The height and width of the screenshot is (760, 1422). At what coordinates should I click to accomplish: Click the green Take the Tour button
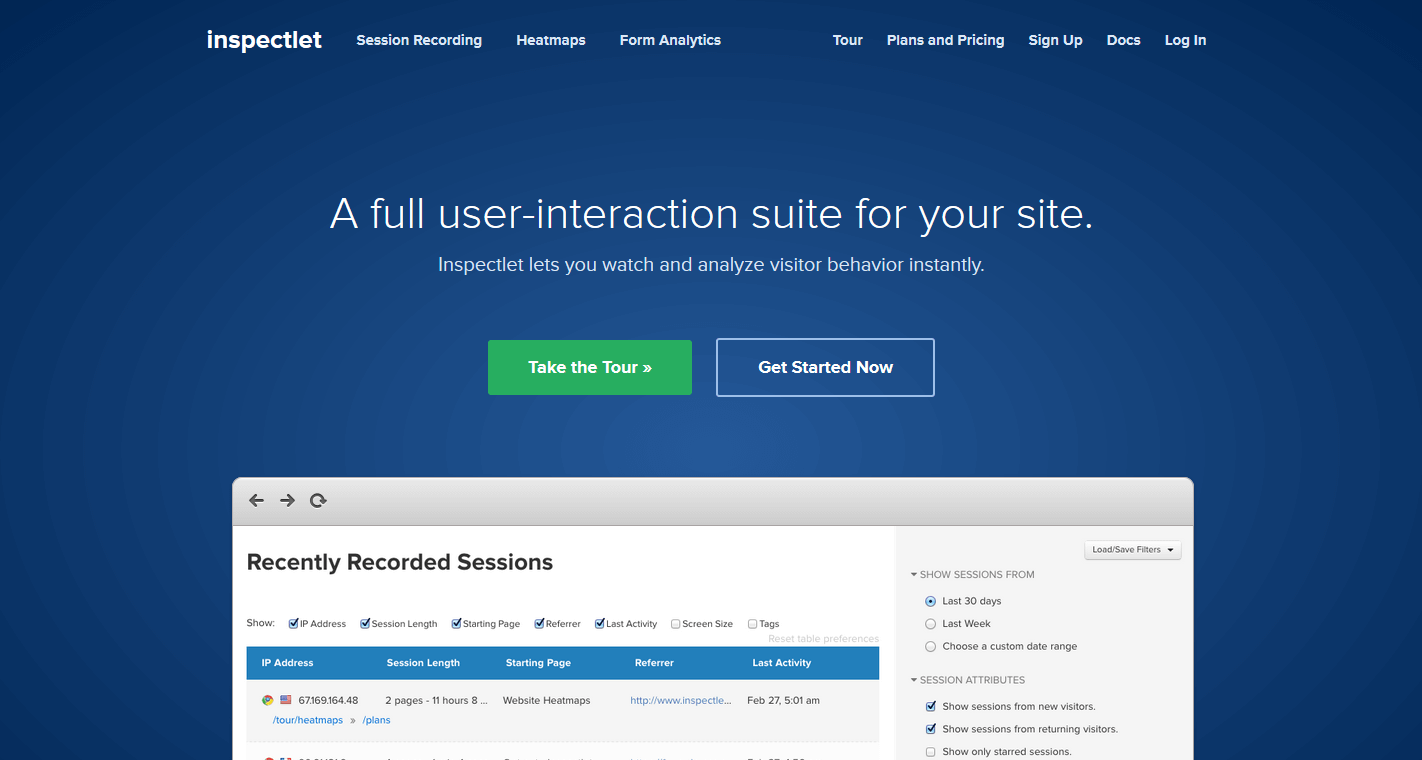[590, 367]
